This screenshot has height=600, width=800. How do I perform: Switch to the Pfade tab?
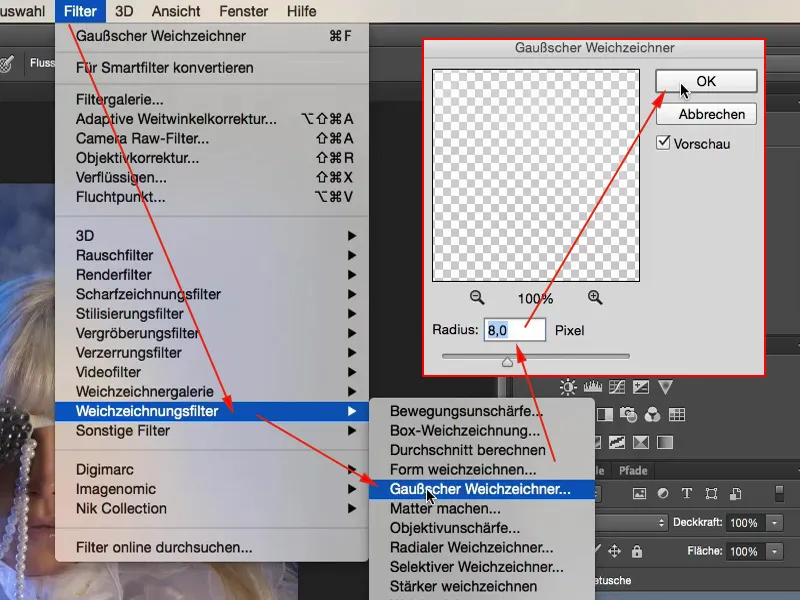click(x=633, y=470)
